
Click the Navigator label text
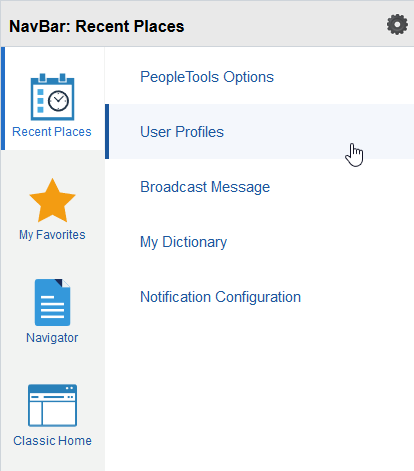tap(52, 338)
